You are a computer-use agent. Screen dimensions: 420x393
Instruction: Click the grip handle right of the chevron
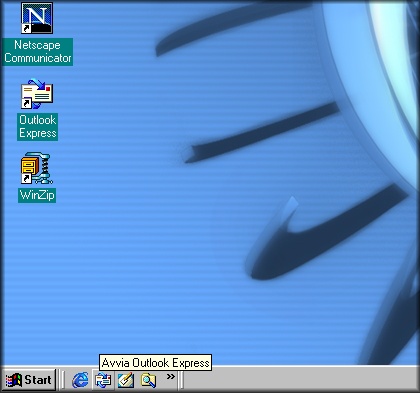[181, 380]
